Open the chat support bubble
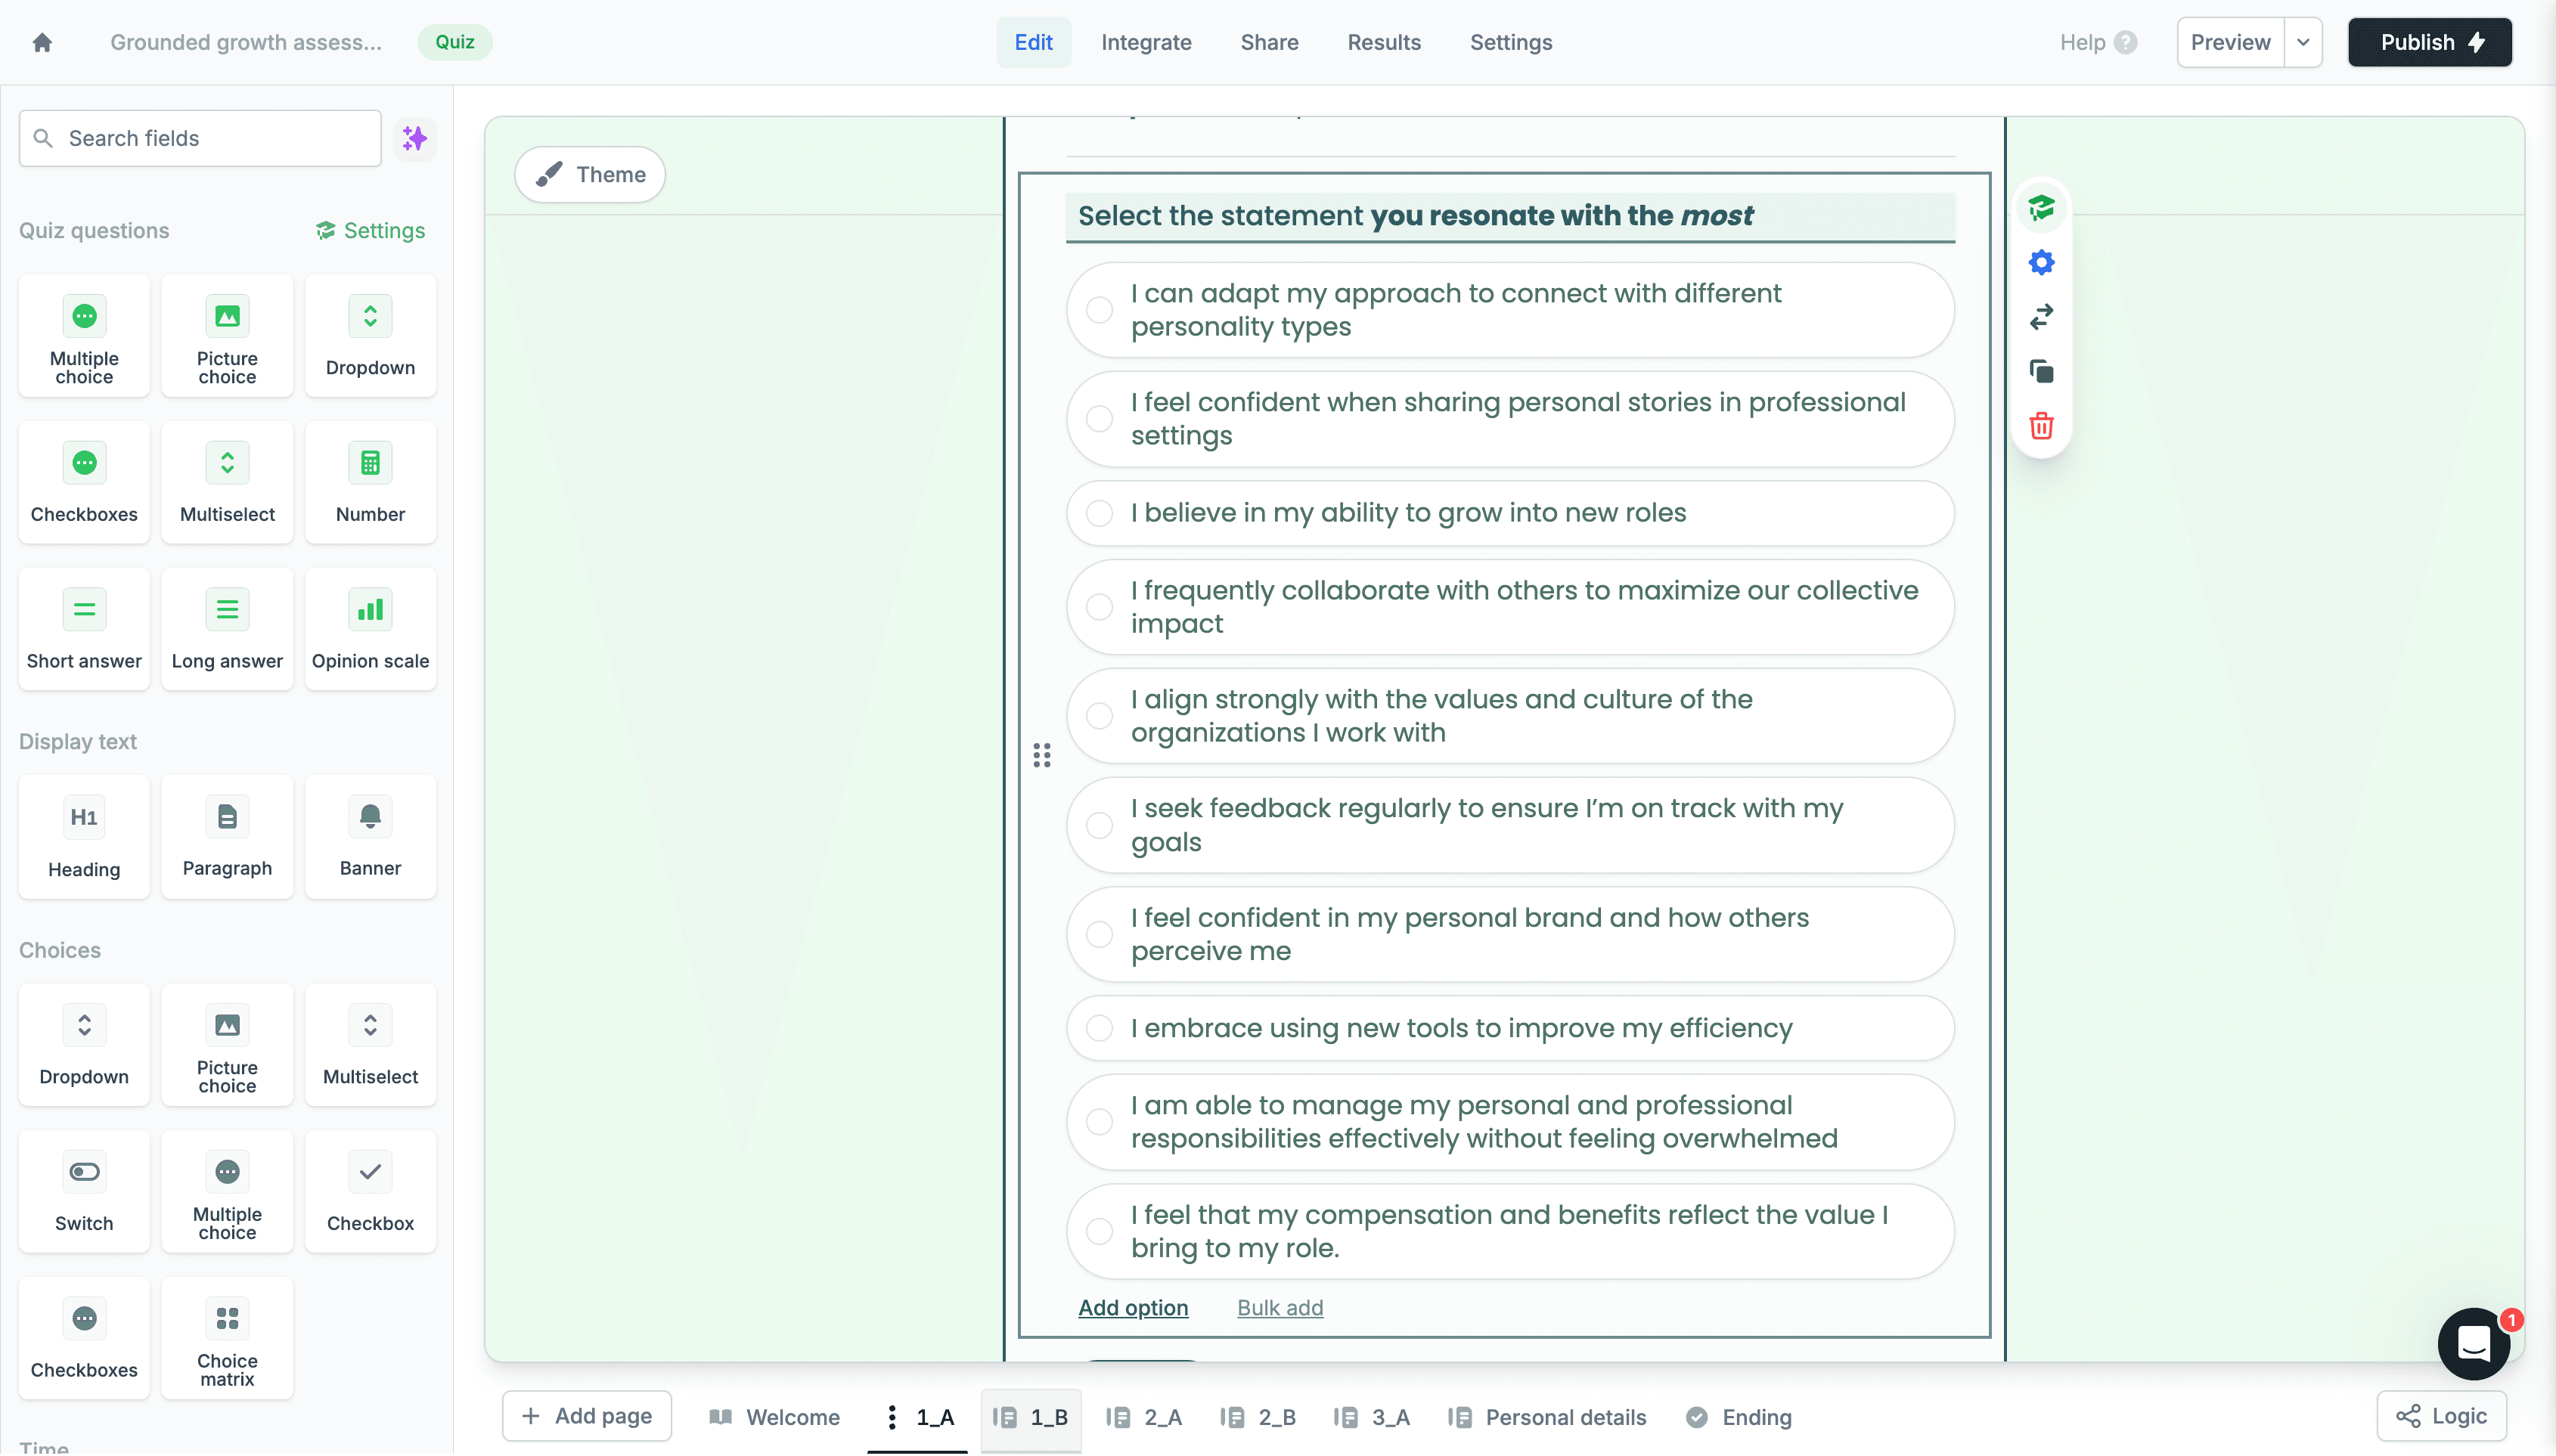Image resolution: width=2556 pixels, height=1456 pixels. click(x=2473, y=1343)
